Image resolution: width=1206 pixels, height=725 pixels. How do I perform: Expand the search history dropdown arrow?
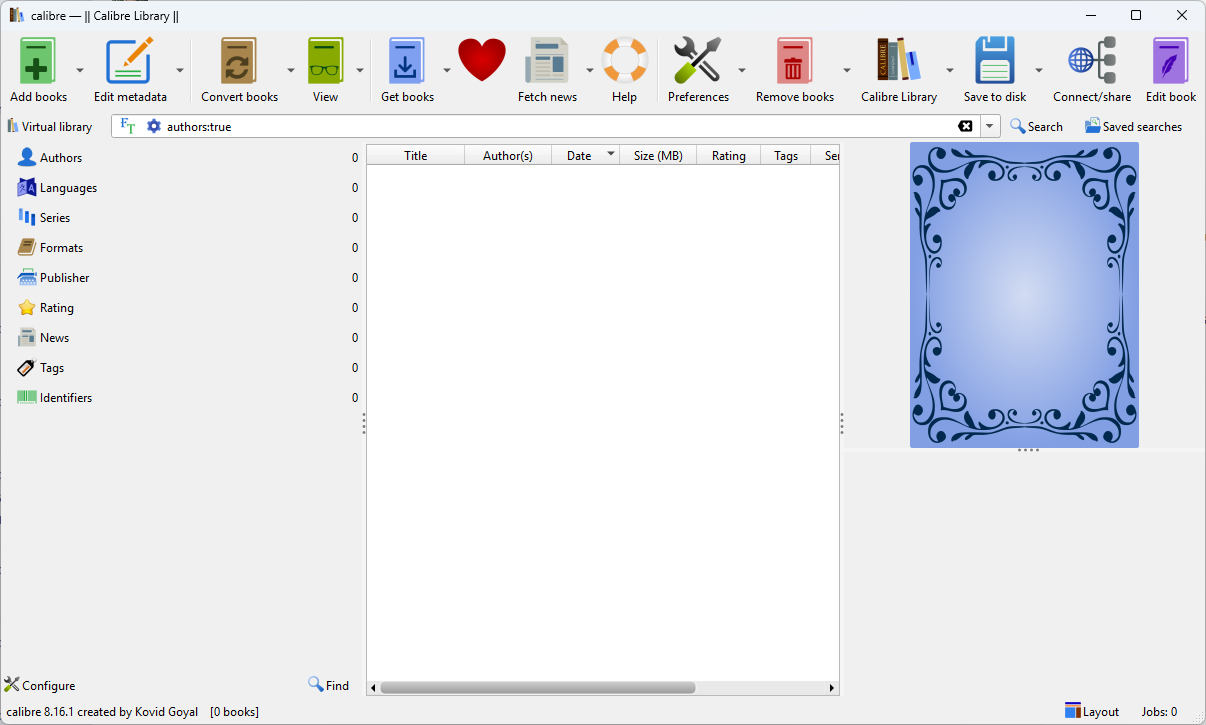990,126
